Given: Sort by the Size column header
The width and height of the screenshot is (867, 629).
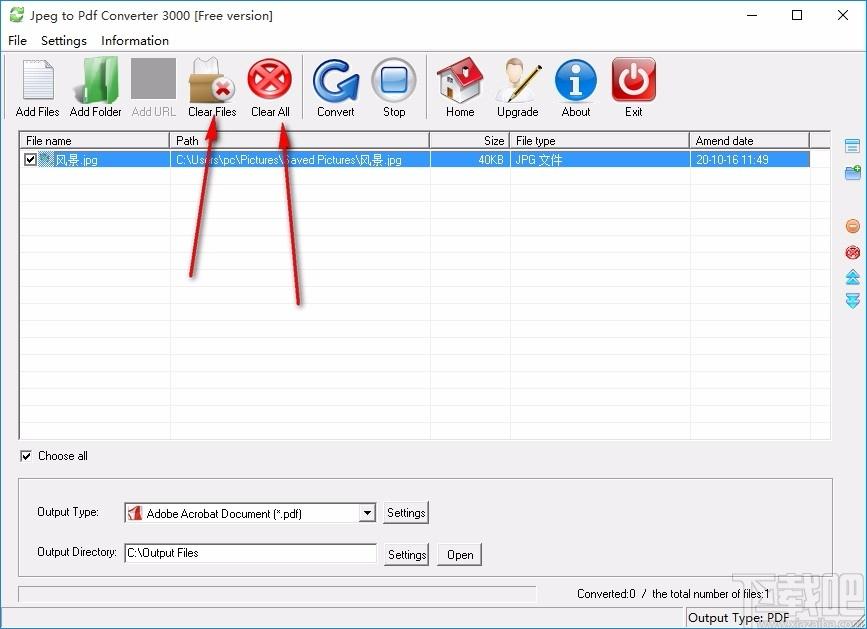Looking at the screenshot, I should pyautogui.click(x=469, y=140).
